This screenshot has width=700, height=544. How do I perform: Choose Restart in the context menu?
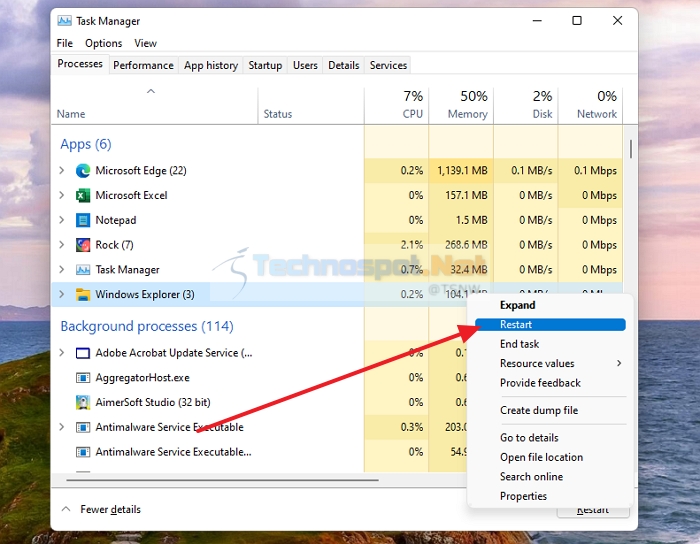point(550,324)
